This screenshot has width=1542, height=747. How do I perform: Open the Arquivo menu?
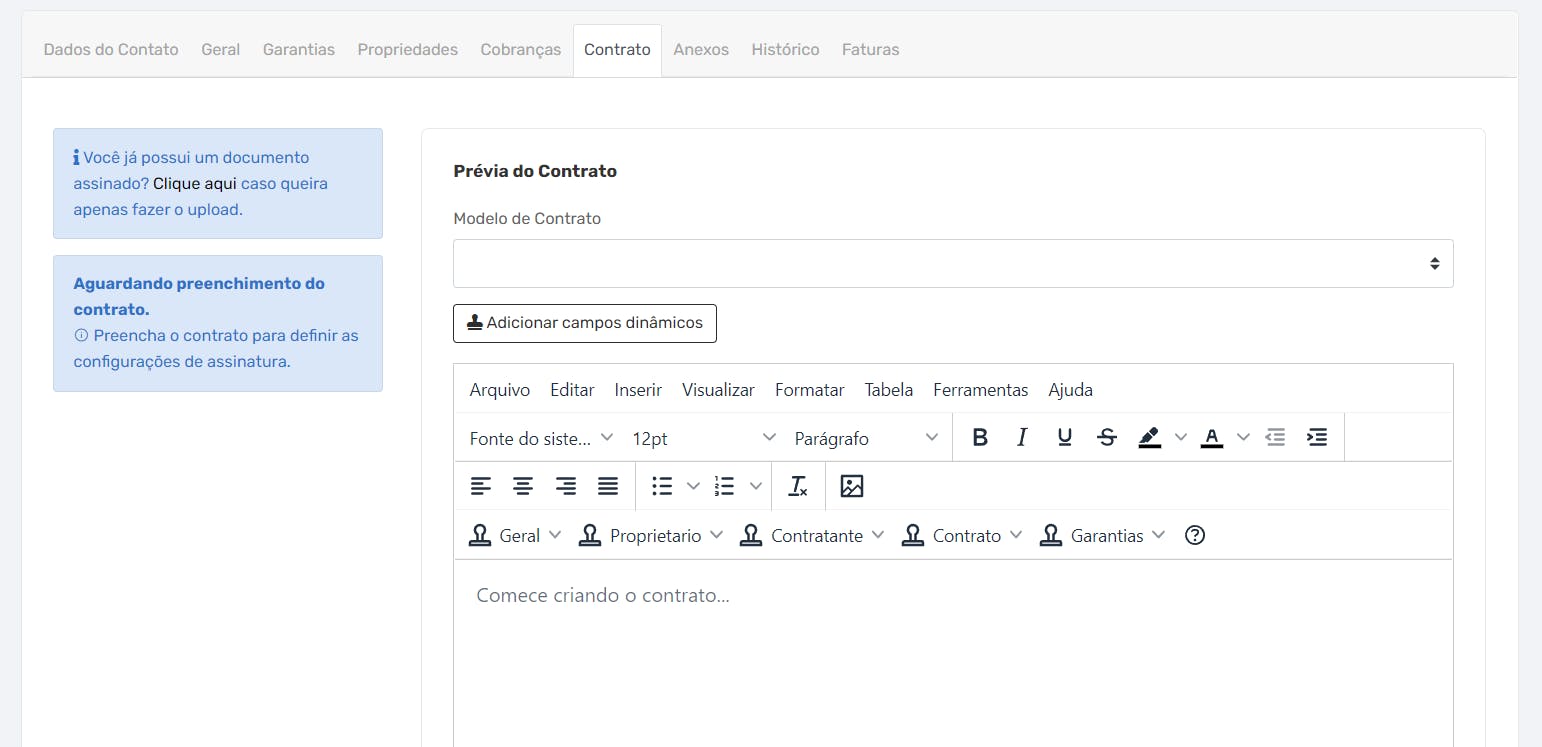click(x=500, y=390)
